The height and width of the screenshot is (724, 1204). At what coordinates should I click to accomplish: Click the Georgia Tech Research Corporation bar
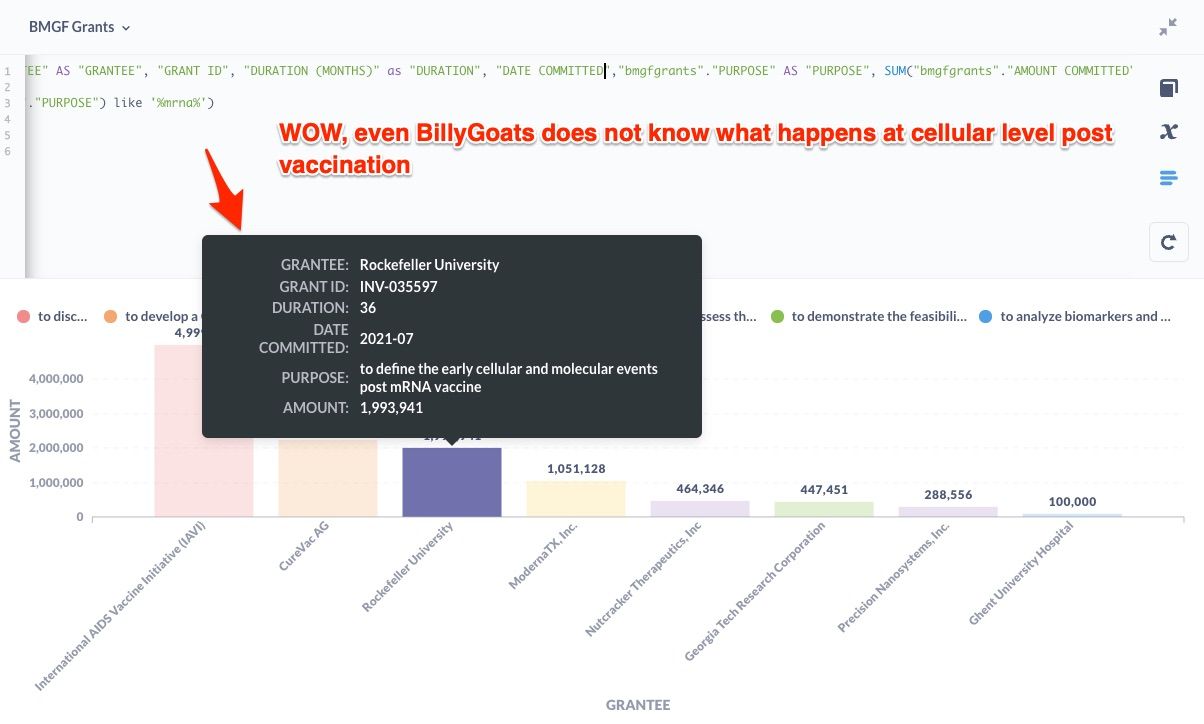[824, 509]
